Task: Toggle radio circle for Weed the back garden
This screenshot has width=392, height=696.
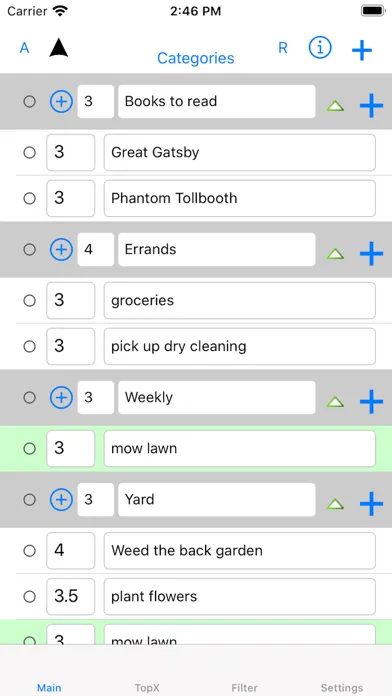Action: (29, 551)
